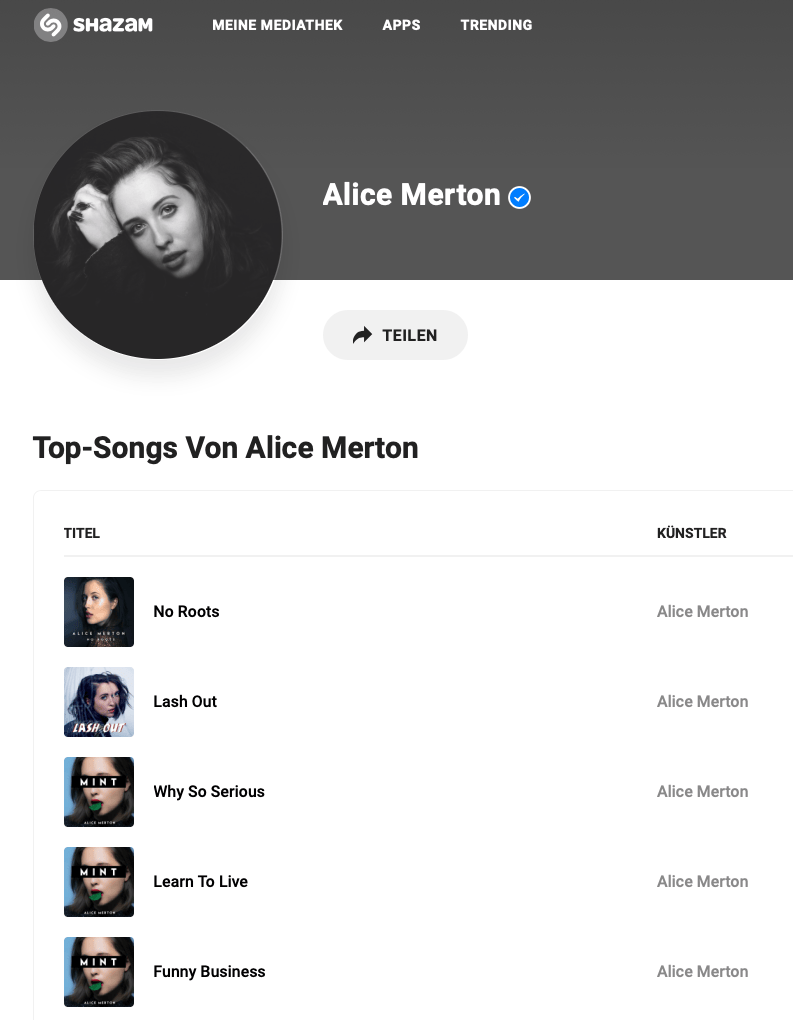Open the Apps menu item
The image size is (793, 1020).
(x=401, y=25)
